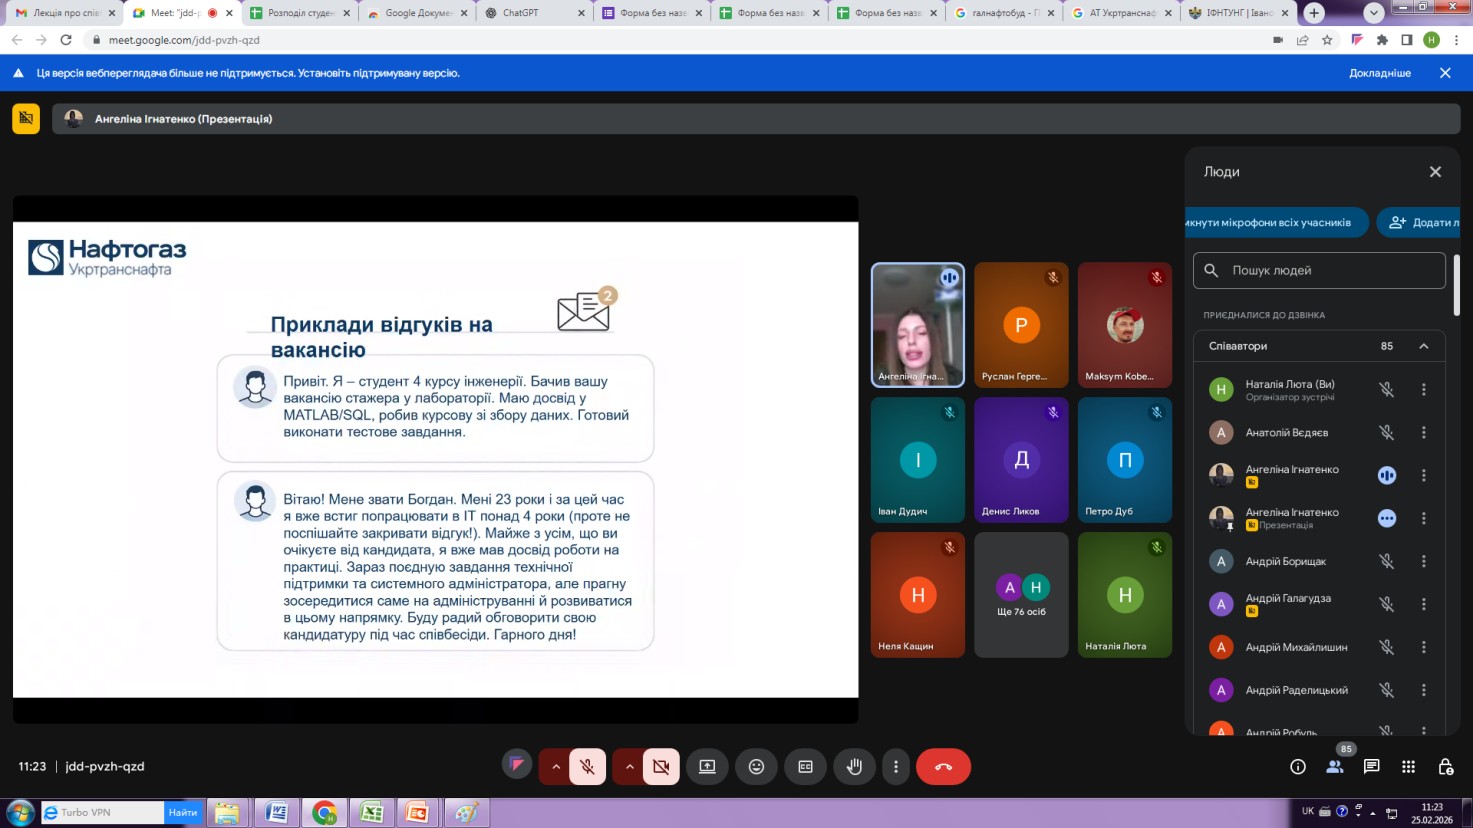Click the Наталія Люта participant tile
The height and width of the screenshot is (828, 1473).
click(1125, 595)
